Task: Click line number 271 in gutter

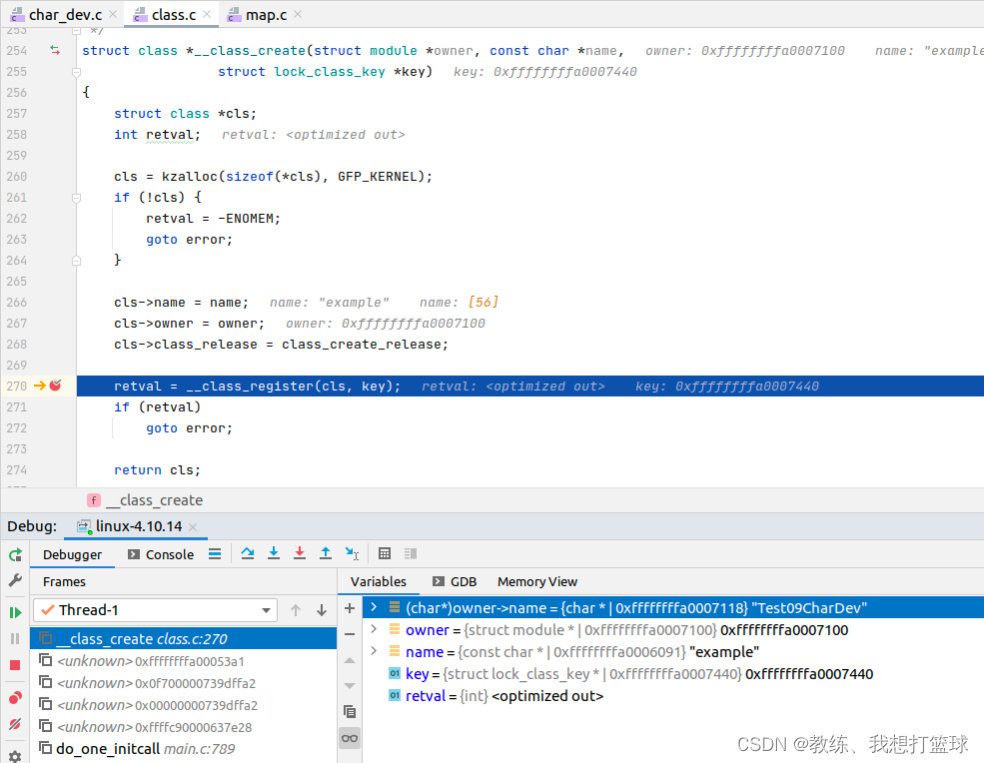Action: (17, 407)
